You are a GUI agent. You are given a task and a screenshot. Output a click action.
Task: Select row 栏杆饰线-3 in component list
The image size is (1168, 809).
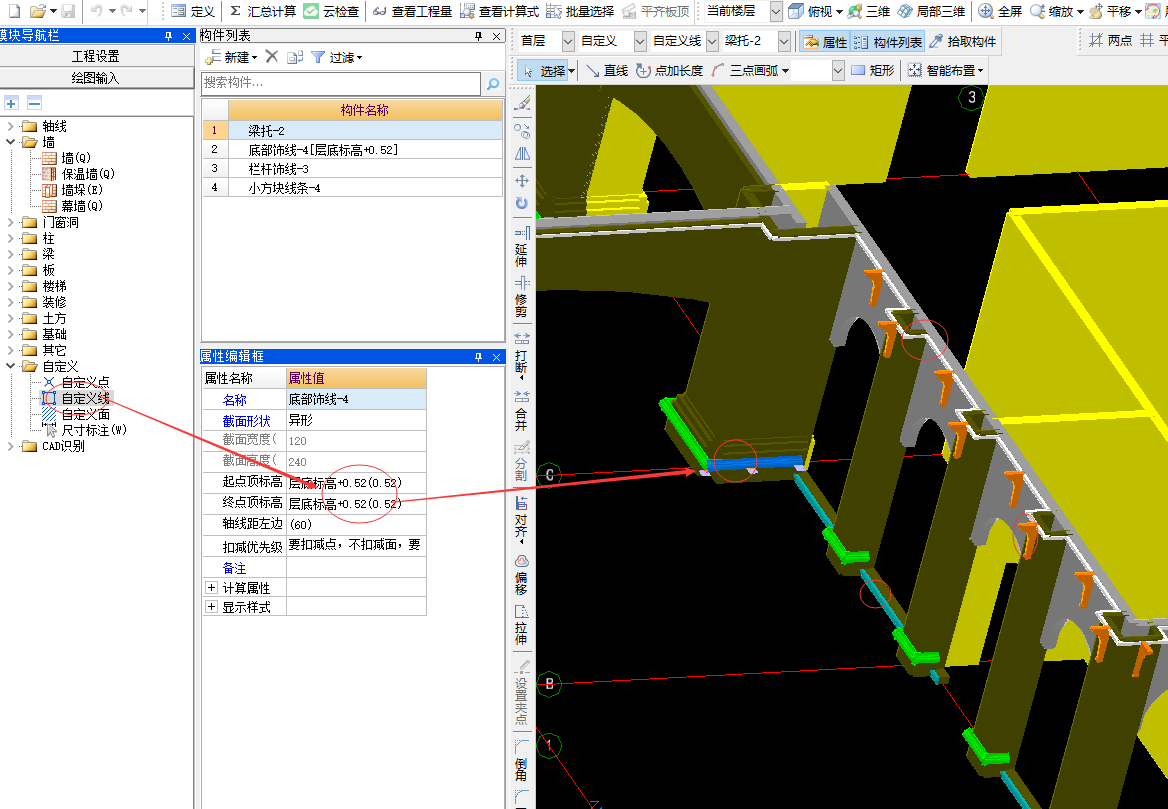pos(352,169)
